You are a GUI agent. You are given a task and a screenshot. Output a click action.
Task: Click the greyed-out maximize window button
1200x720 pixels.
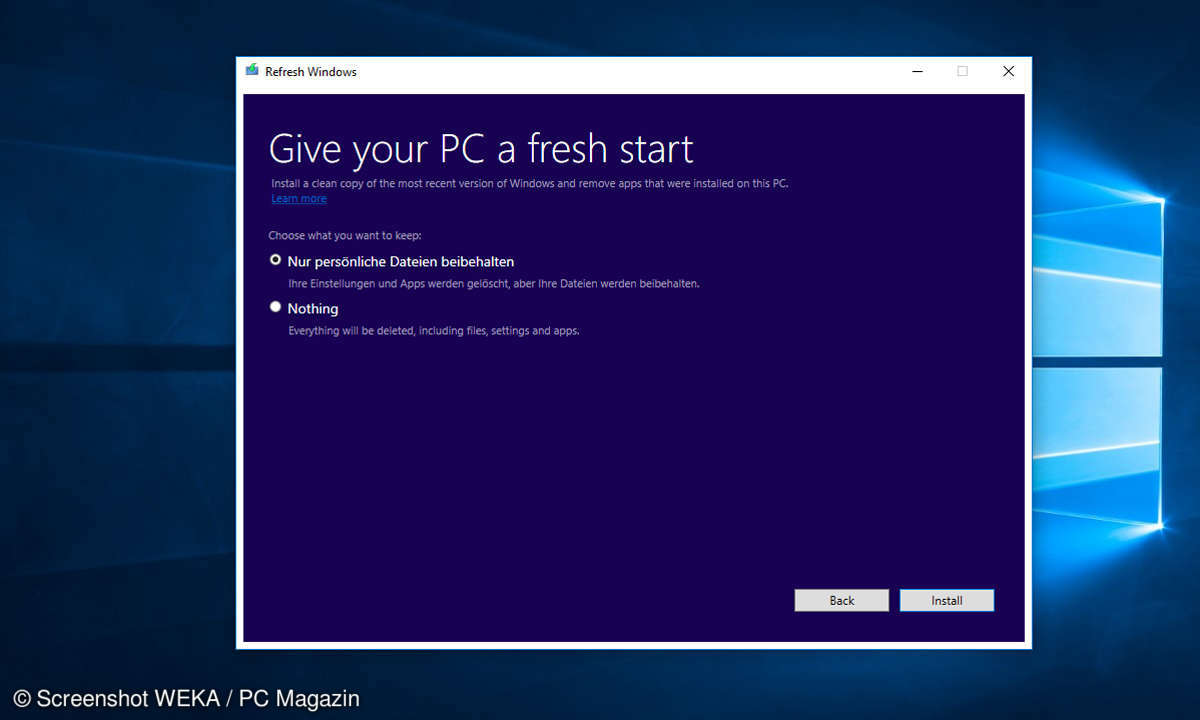(962, 71)
